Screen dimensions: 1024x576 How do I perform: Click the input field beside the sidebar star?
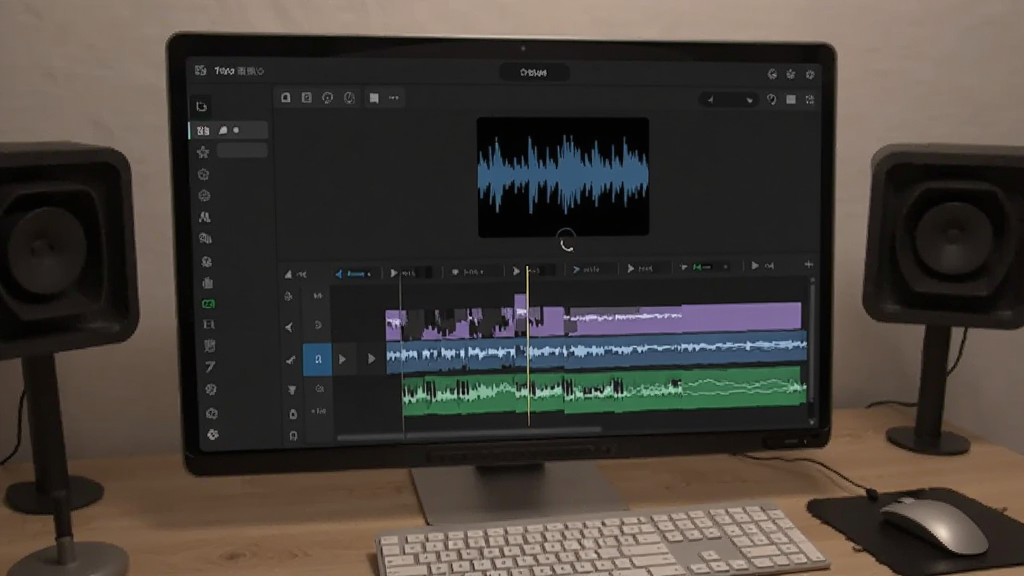click(242, 151)
